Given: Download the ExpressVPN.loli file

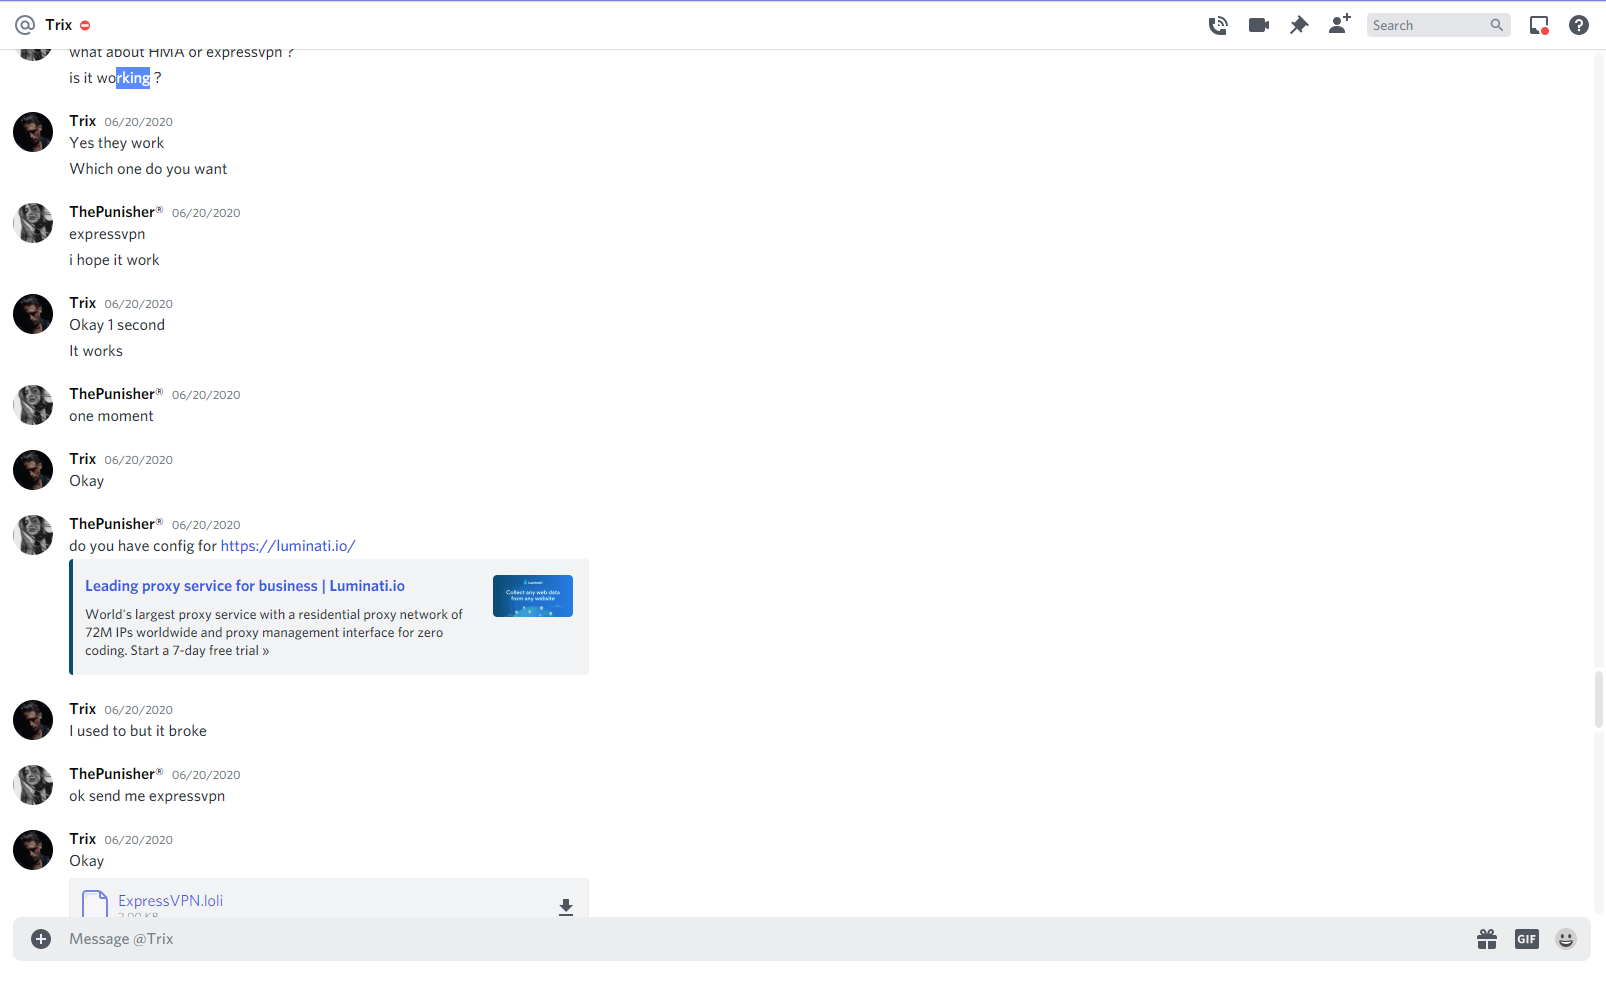Looking at the screenshot, I should pos(566,906).
